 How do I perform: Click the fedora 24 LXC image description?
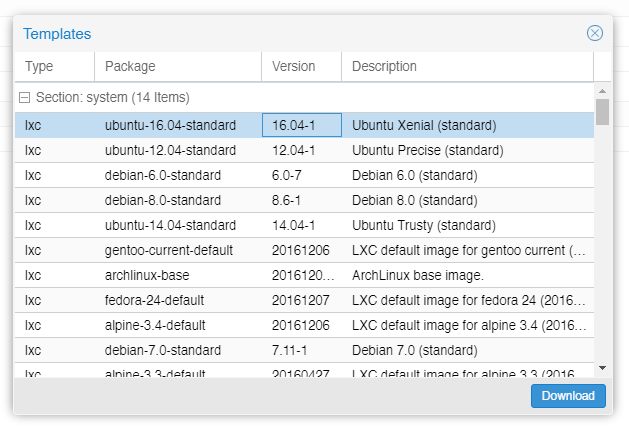pos(469,300)
